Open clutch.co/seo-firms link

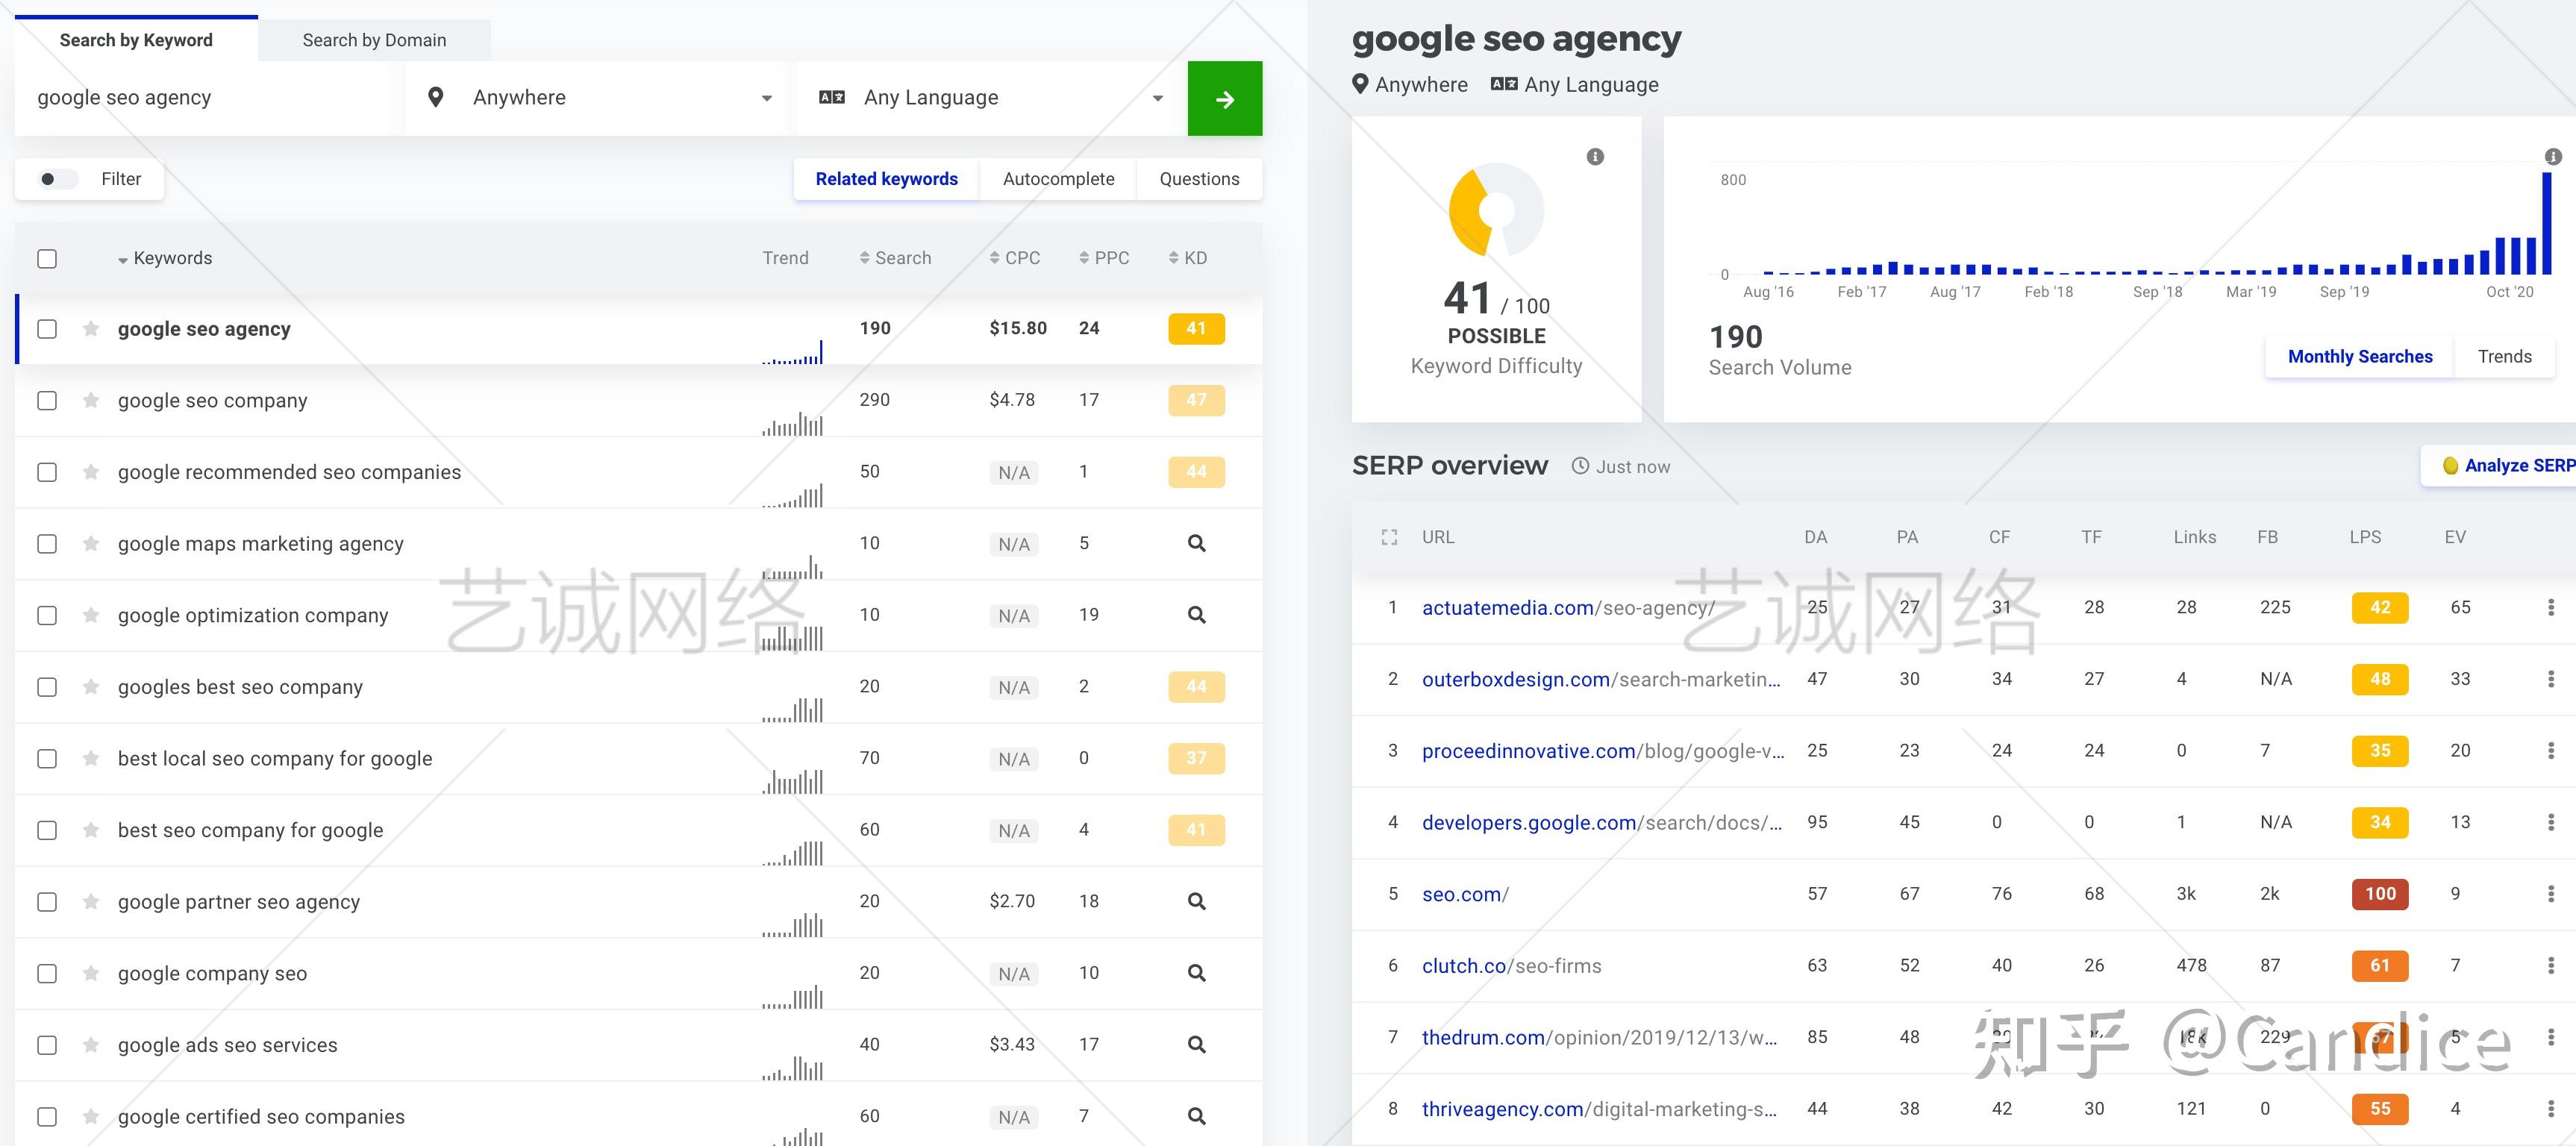coord(1511,966)
